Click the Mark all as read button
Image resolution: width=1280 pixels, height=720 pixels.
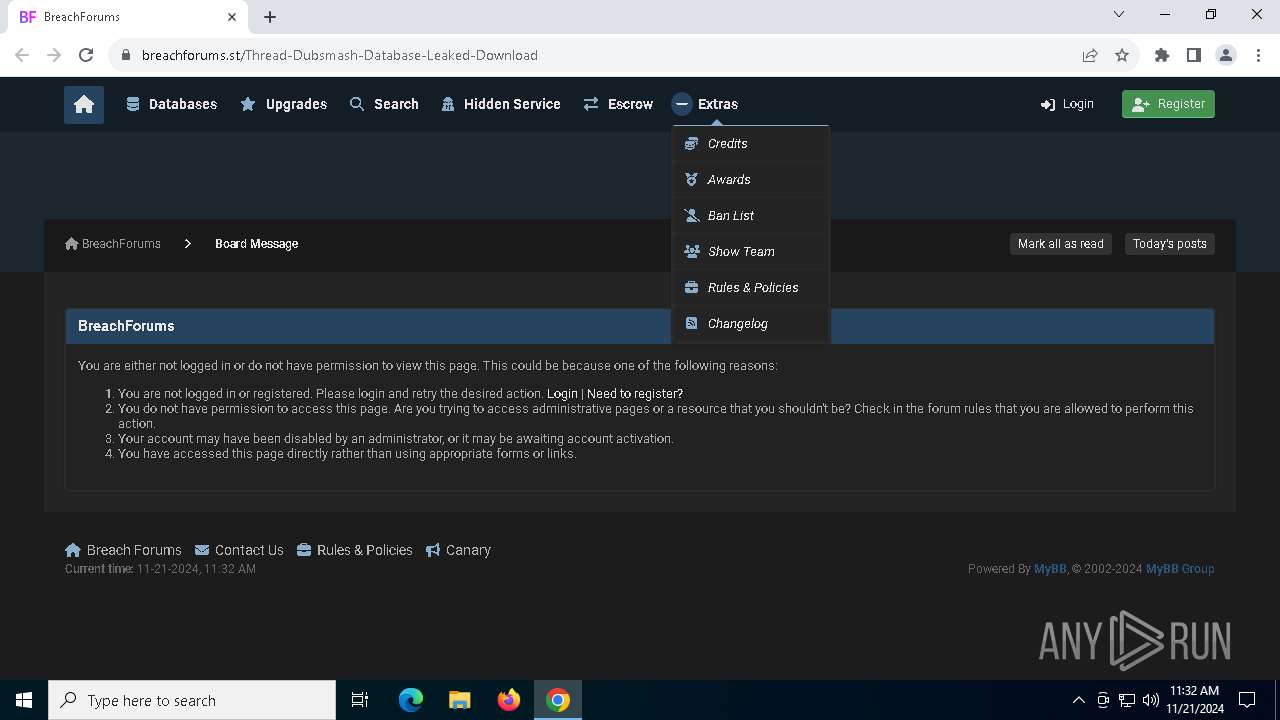(x=1060, y=244)
